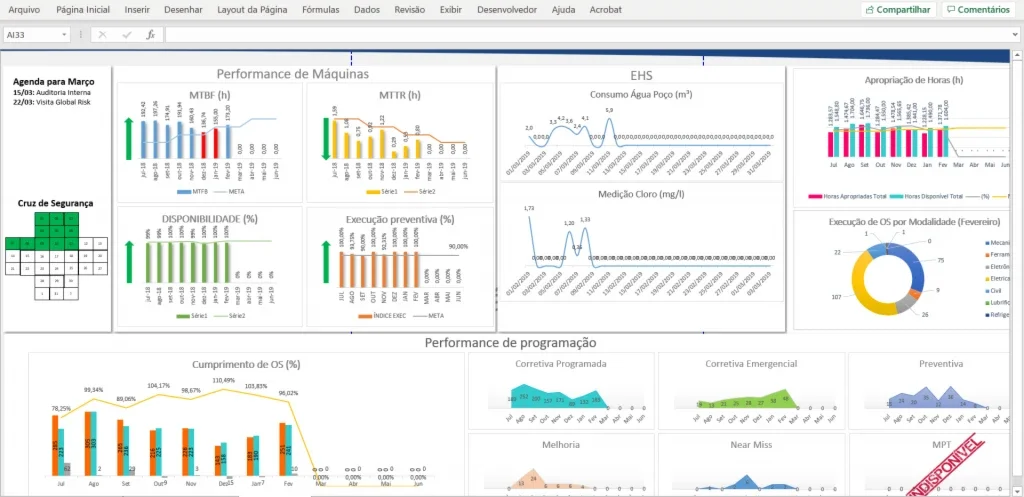Open the Dados ribbon tab

tap(366, 10)
